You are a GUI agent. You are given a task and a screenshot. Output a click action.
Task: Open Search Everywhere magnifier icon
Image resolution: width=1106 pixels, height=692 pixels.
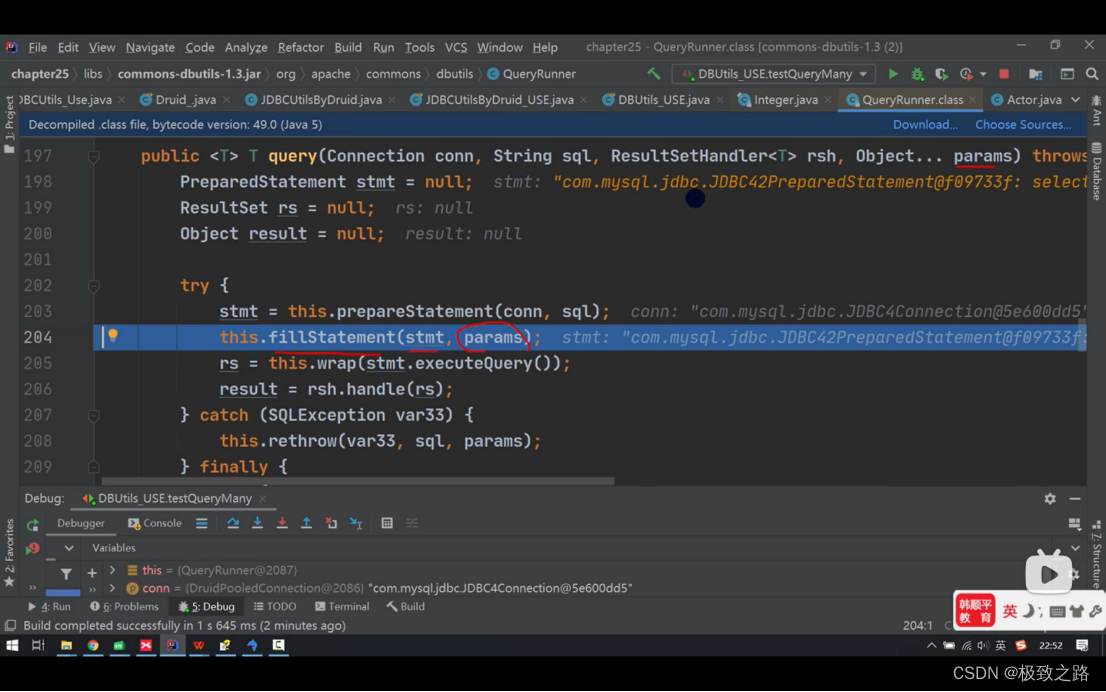[1092, 73]
